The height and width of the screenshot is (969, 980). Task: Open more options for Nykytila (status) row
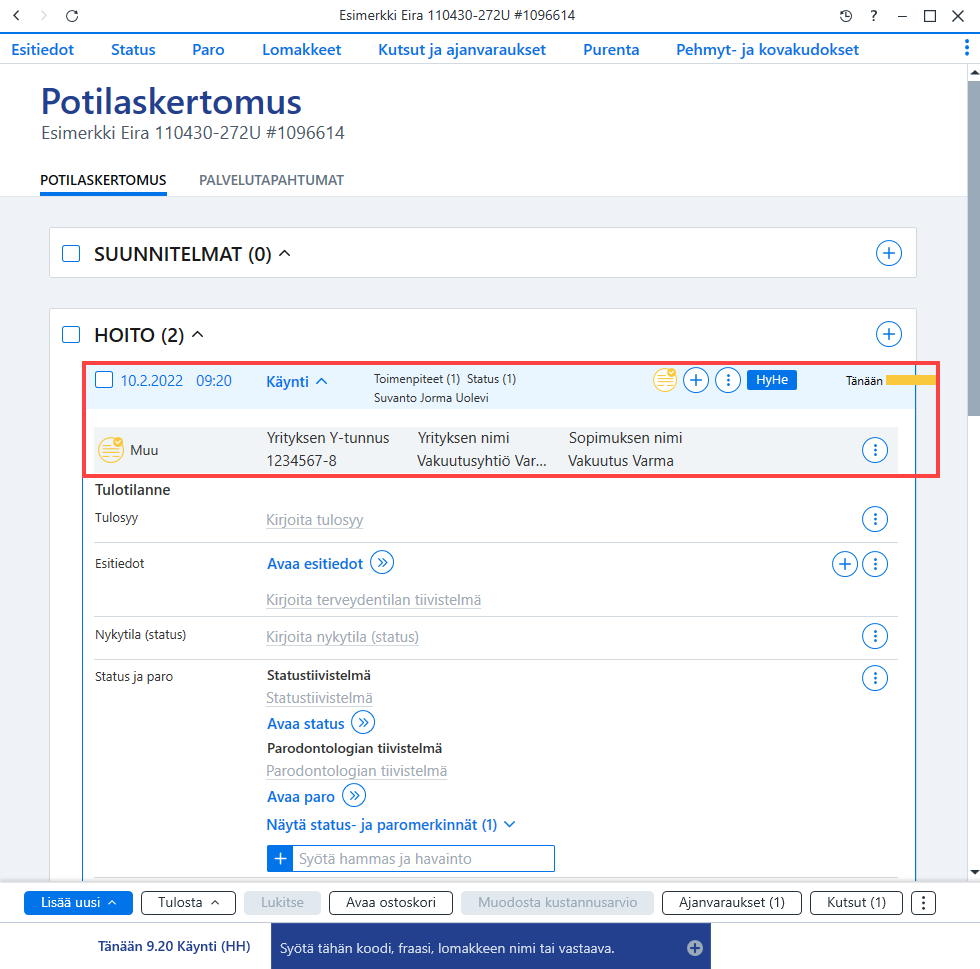click(874, 636)
